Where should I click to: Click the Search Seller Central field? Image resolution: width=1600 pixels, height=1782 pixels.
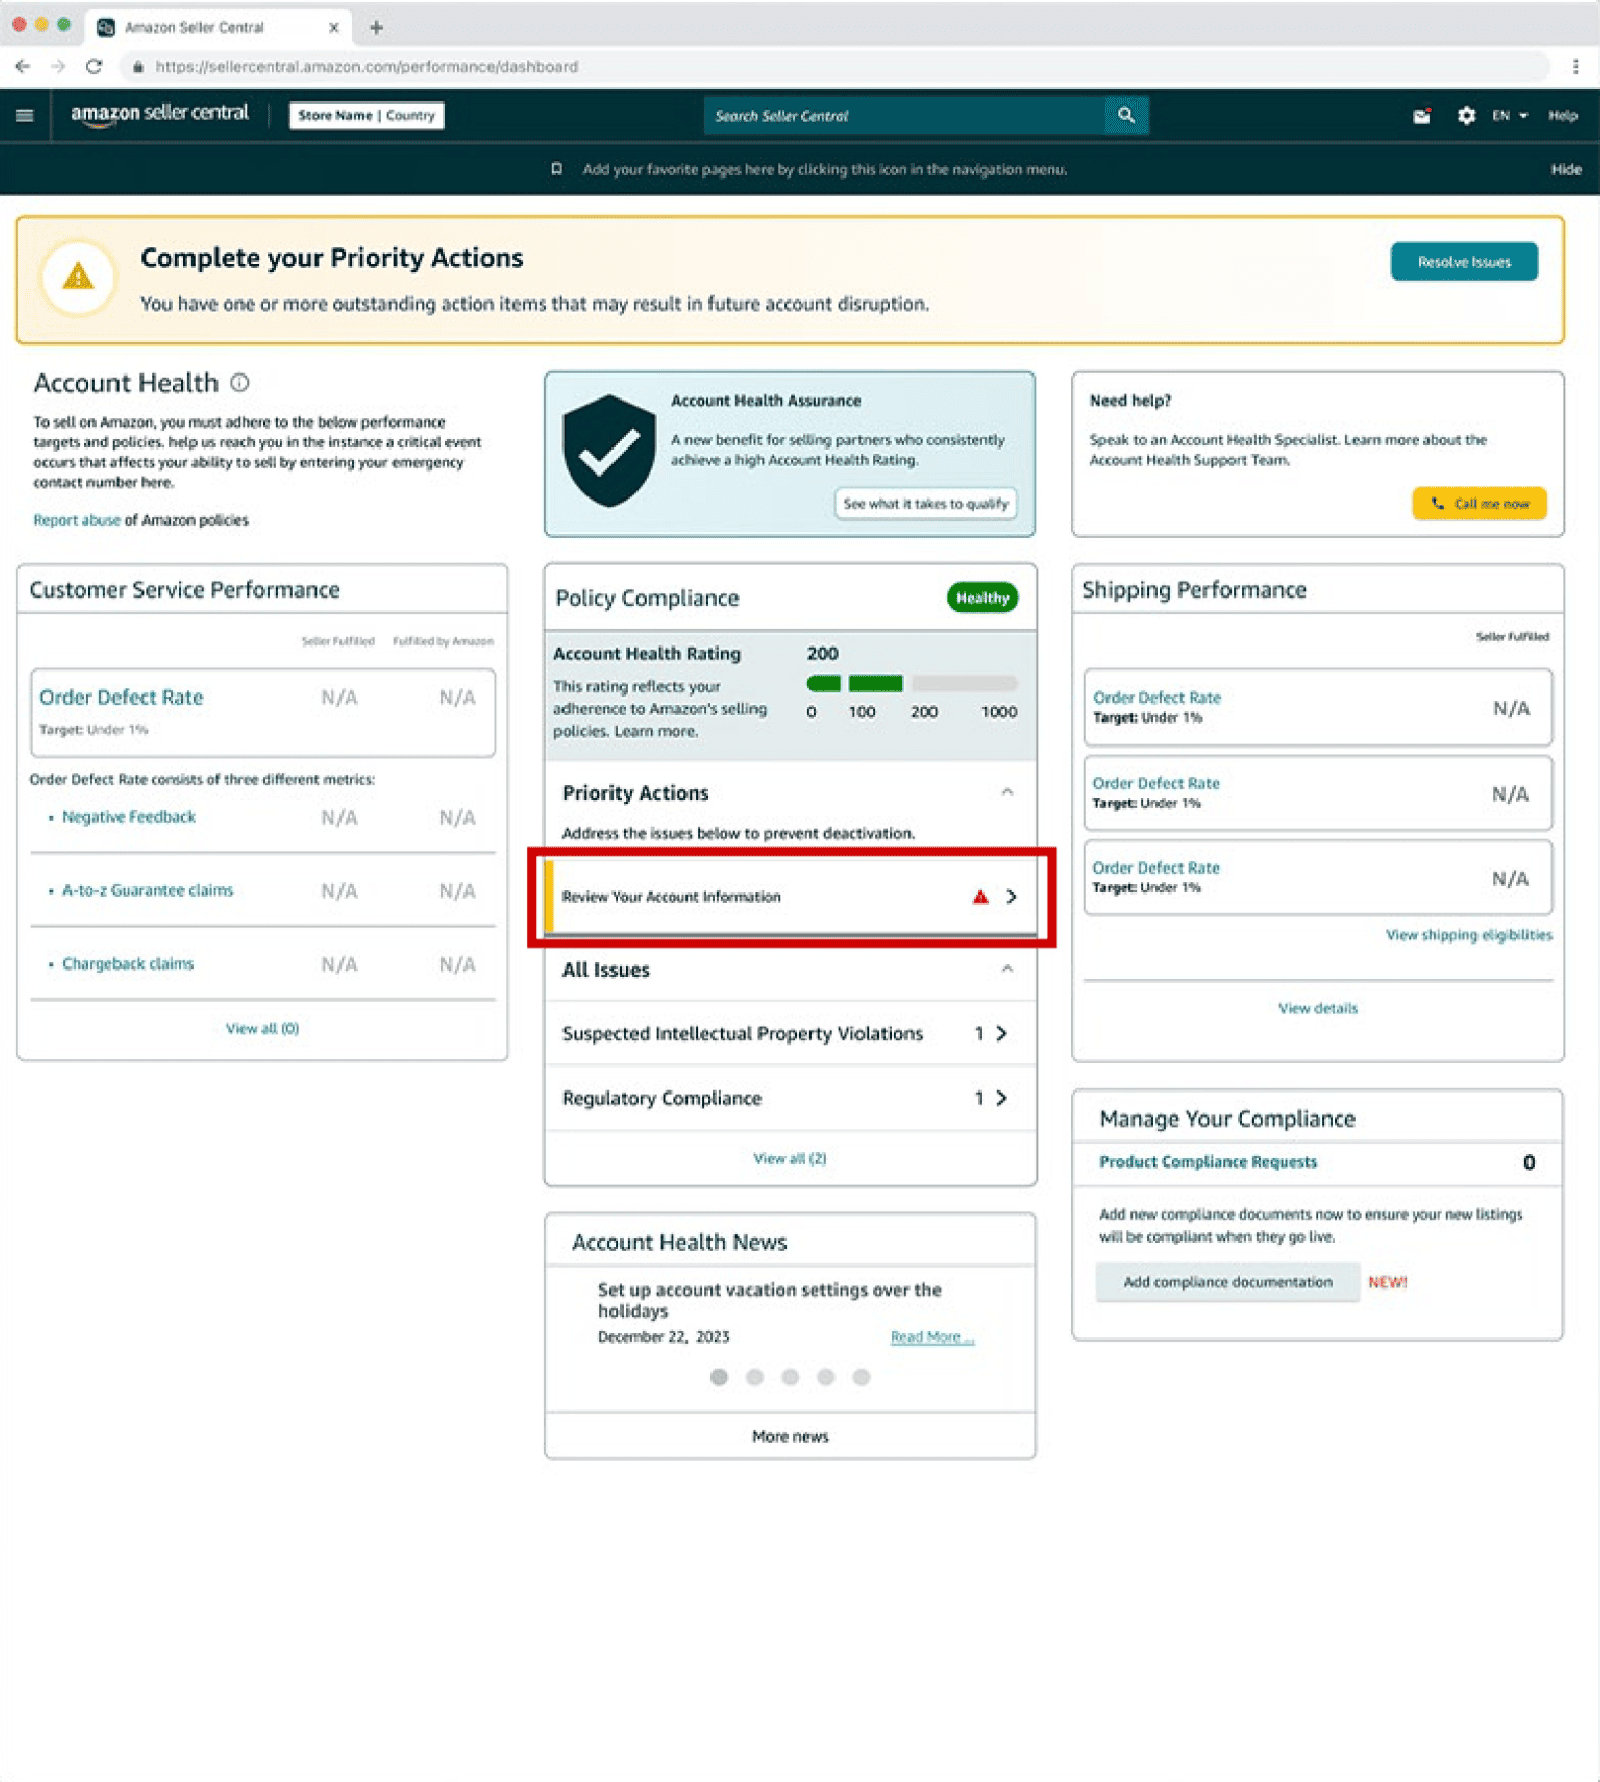tap(905, 116)
